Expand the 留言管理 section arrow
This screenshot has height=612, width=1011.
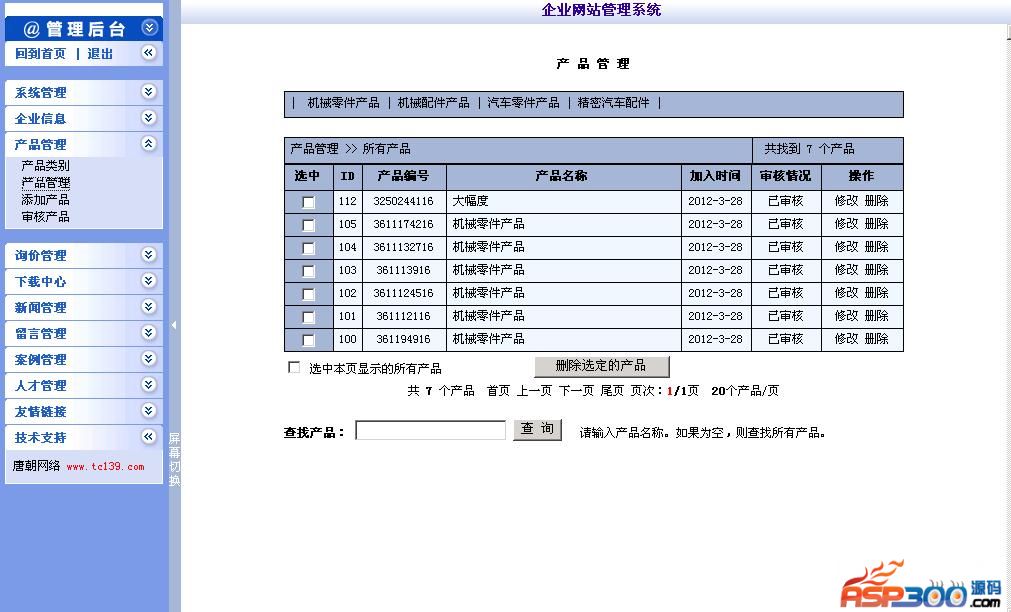tap(149, 333)
